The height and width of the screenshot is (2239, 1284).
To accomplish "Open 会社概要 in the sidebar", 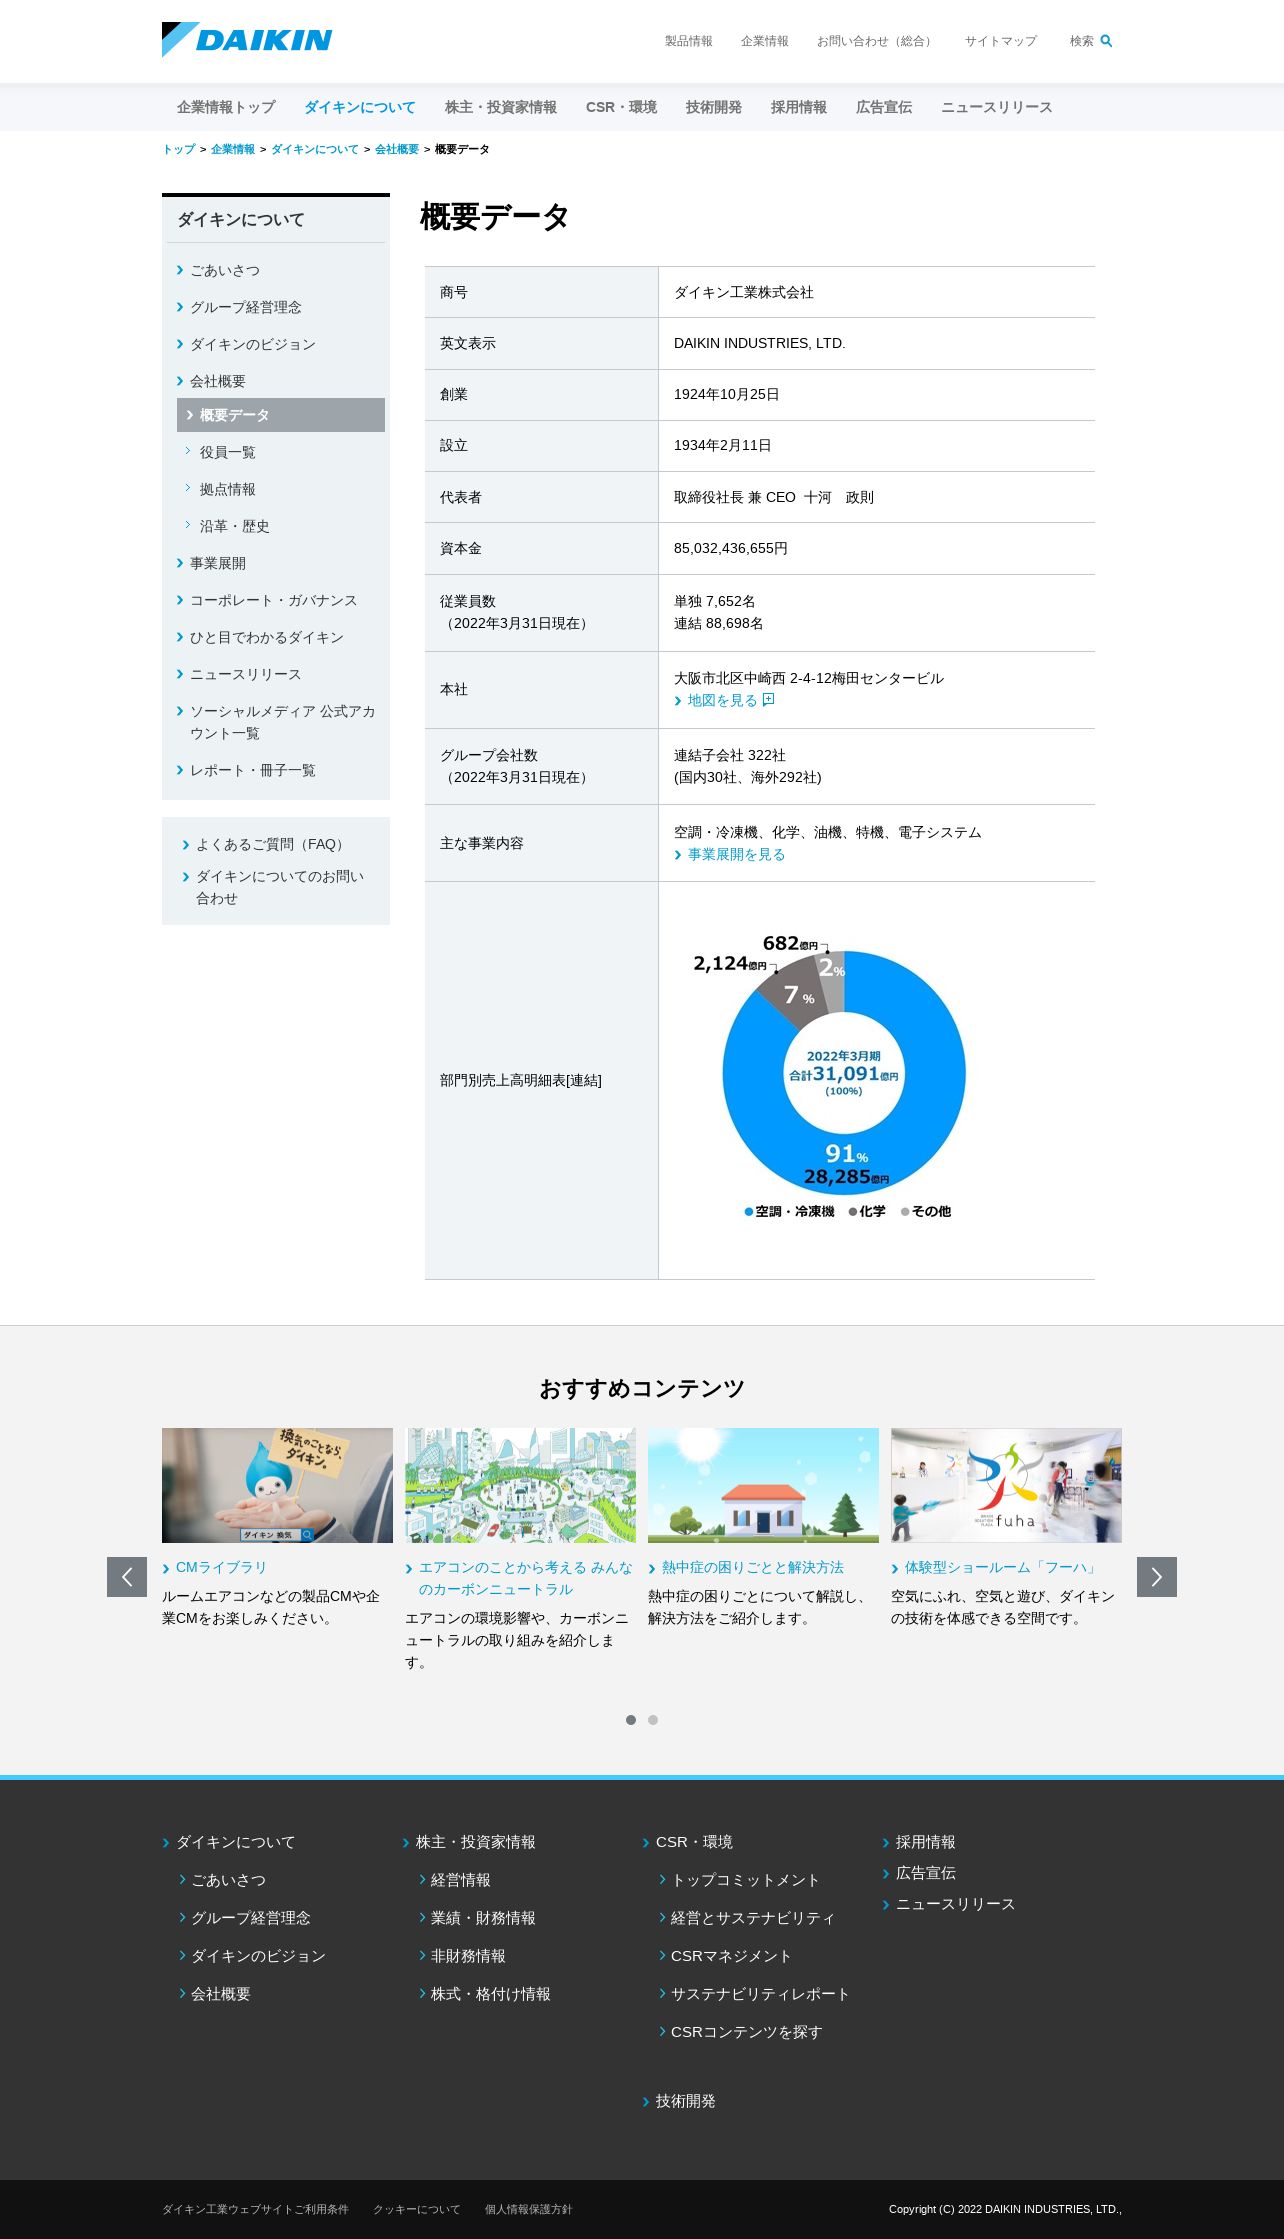I will (x=218, y=381).
